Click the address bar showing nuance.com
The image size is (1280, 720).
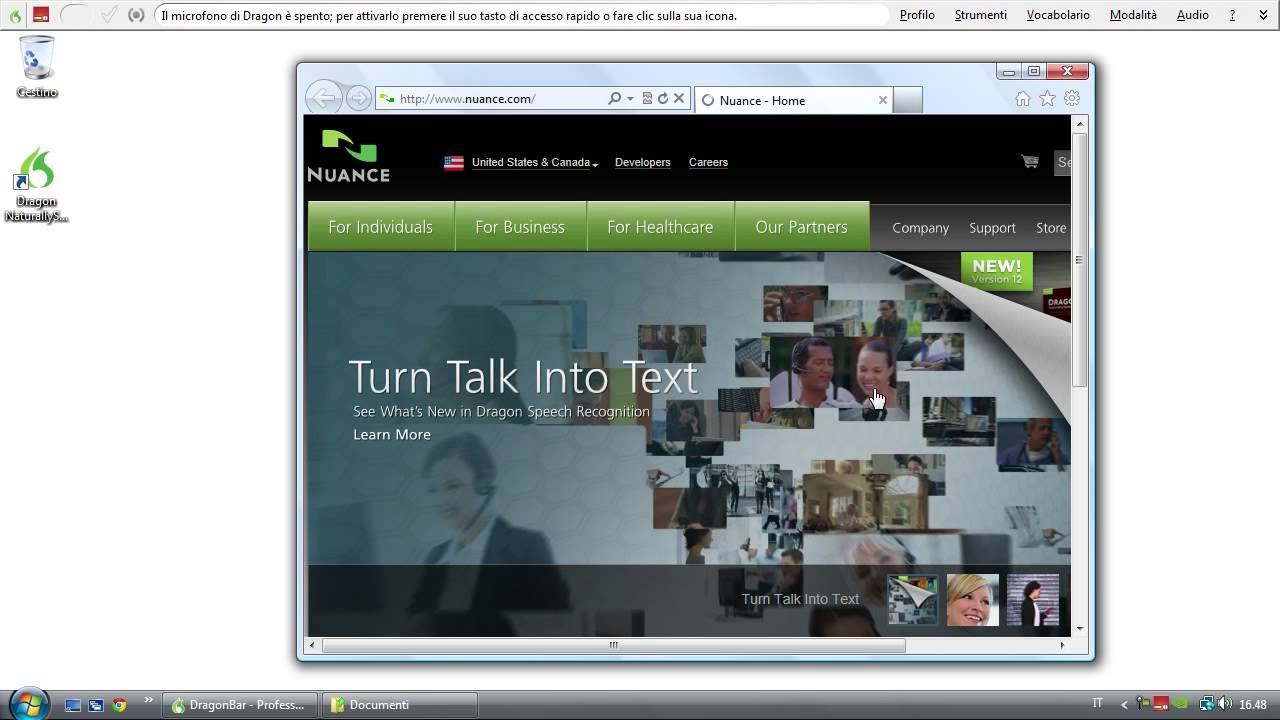point(490,98)
